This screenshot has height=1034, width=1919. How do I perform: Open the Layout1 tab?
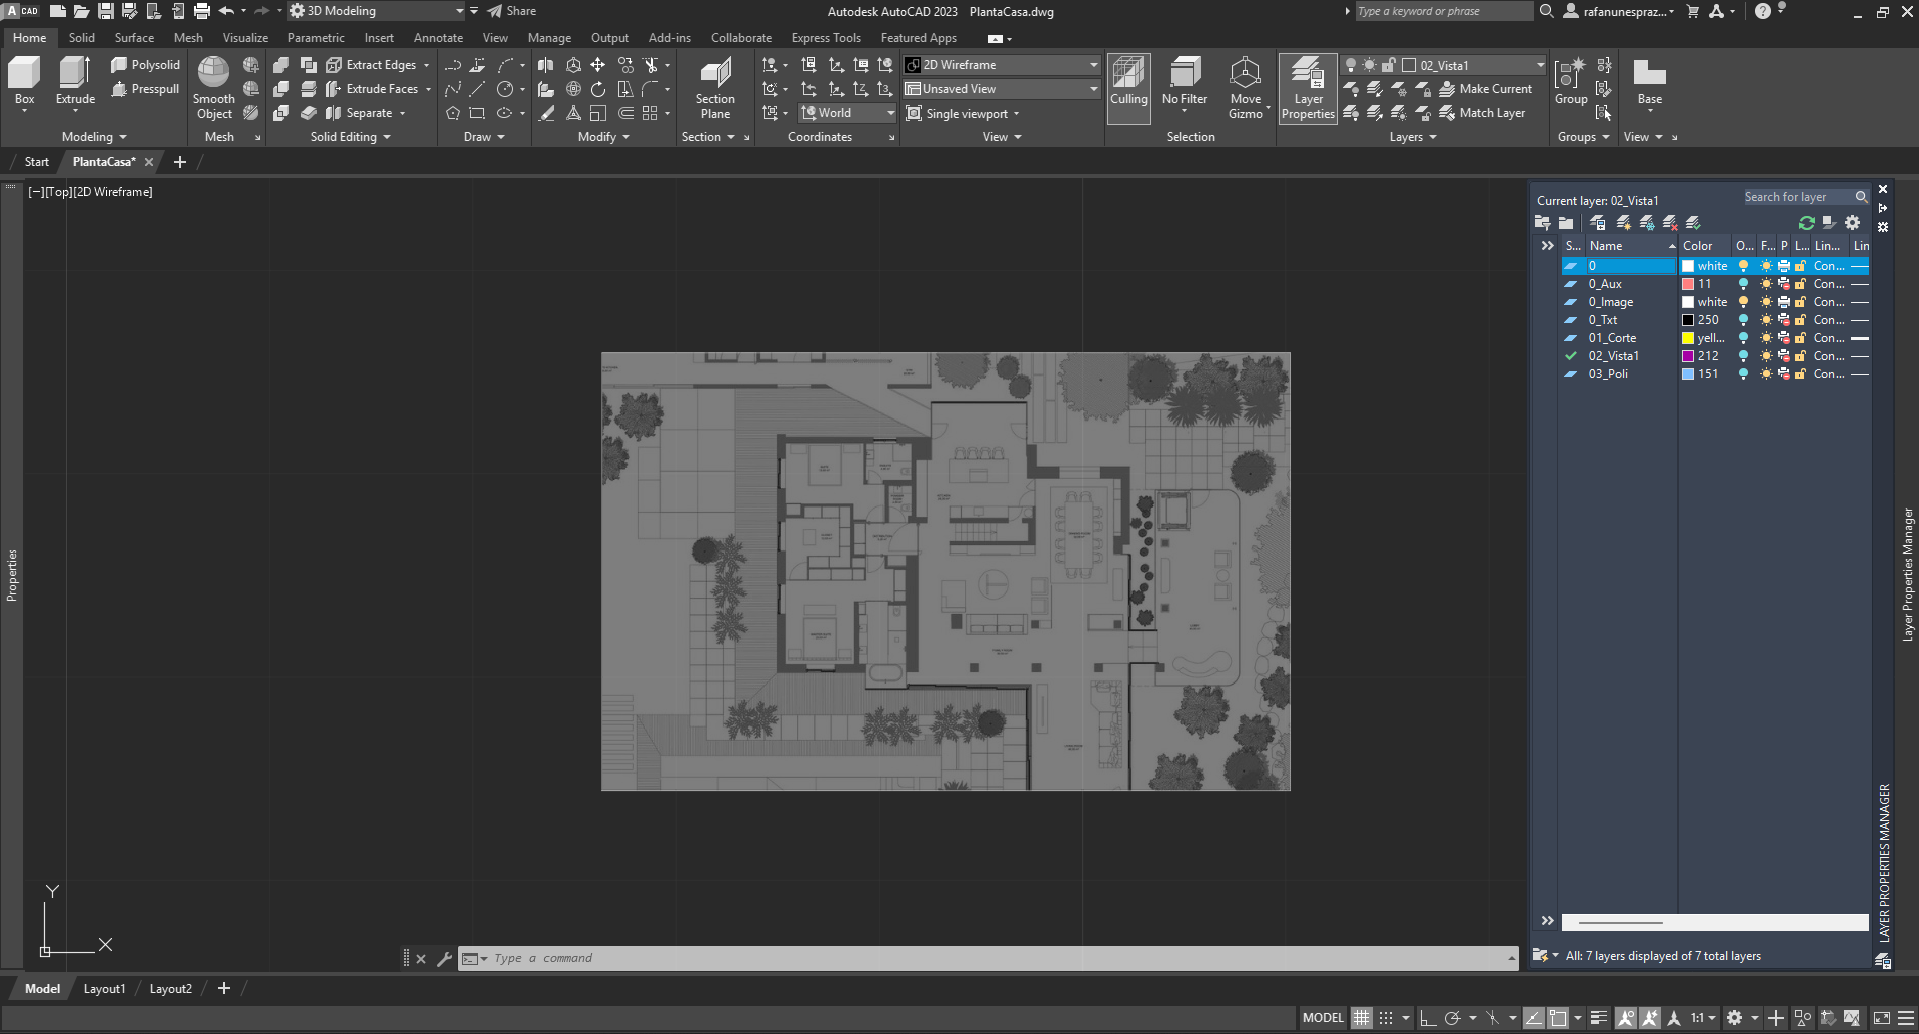click(x=104, y=988)
